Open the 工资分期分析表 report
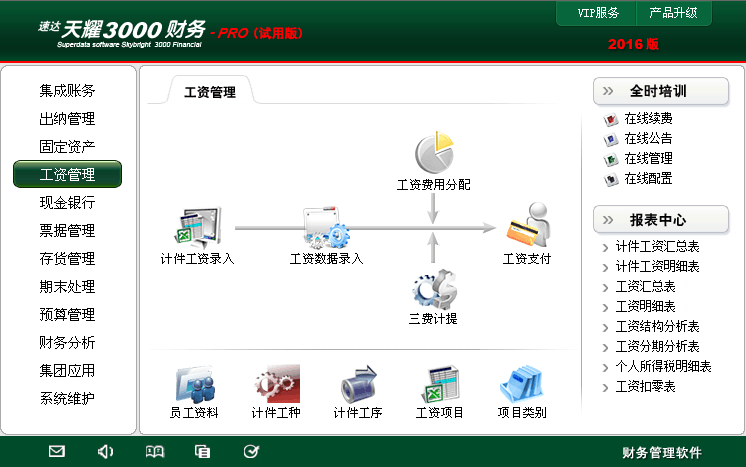Screen dimensions: 746x467 [658, 346]
